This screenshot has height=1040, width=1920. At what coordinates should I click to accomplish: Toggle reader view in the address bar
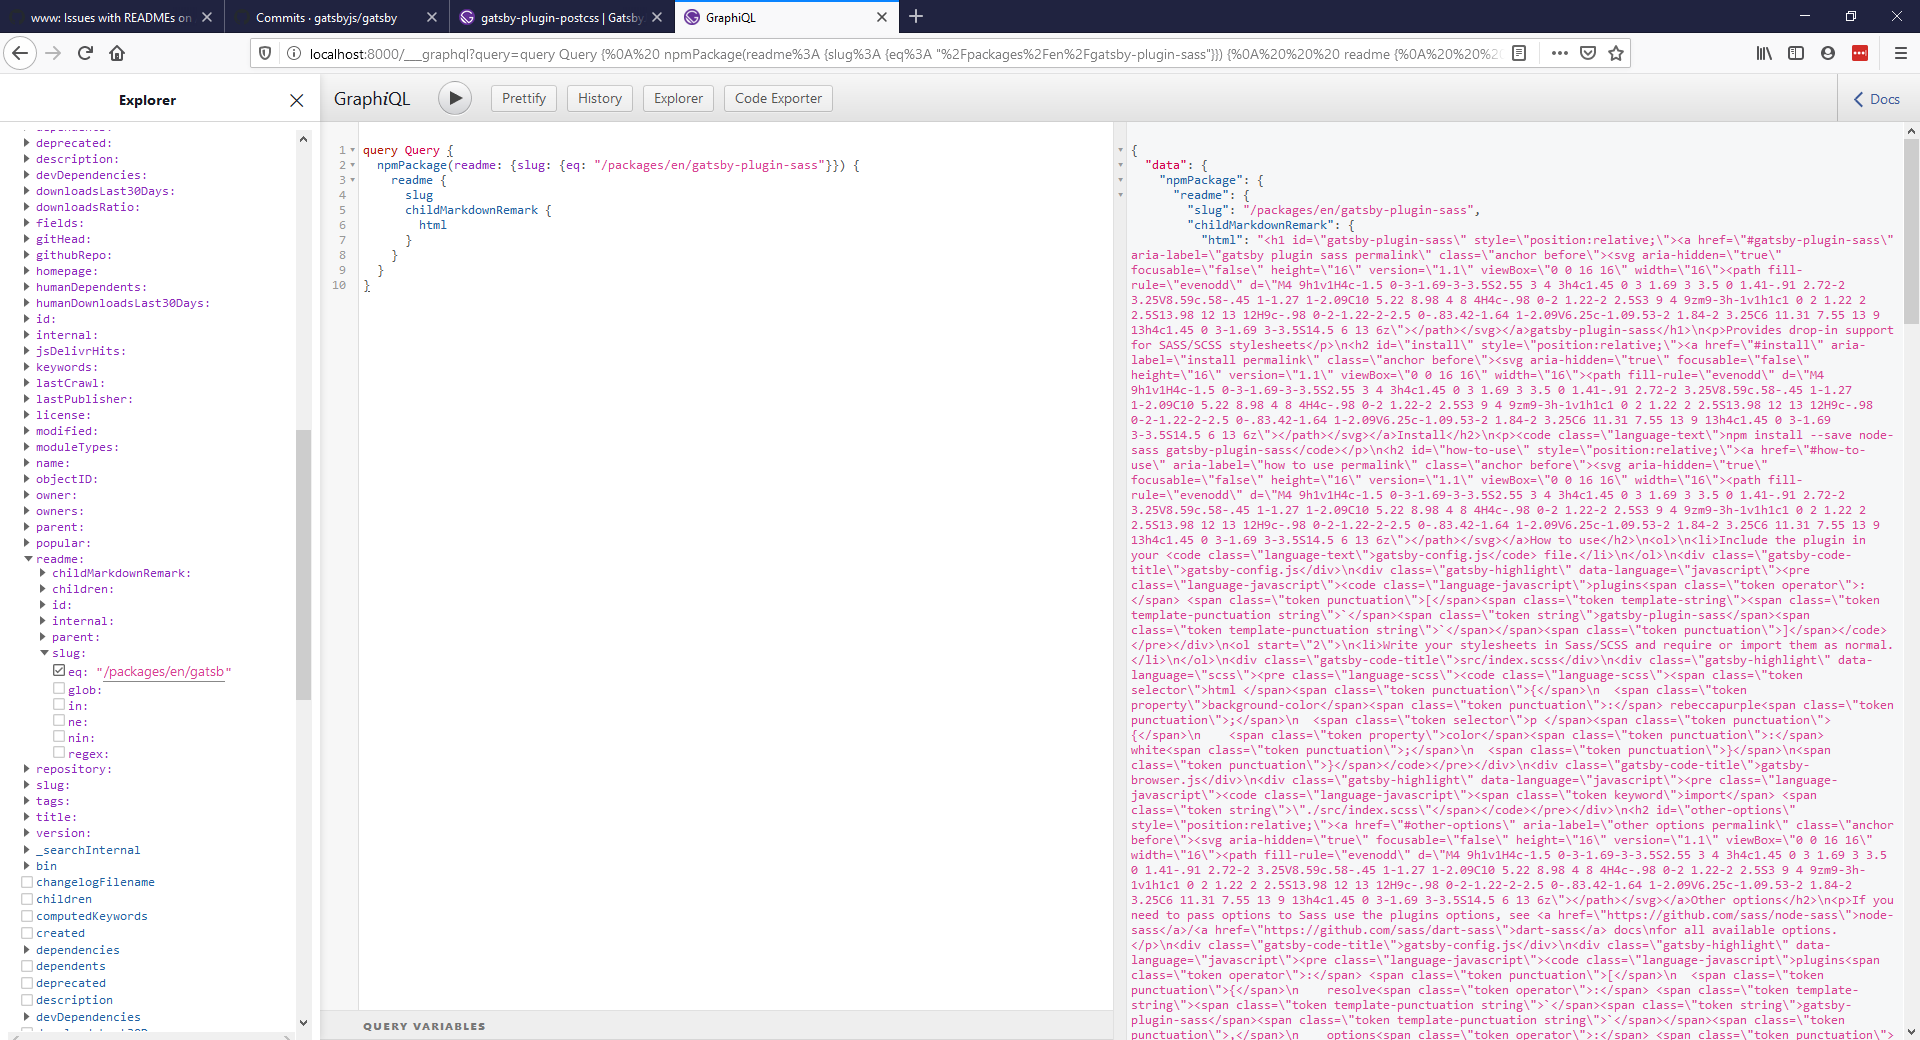1519,53
